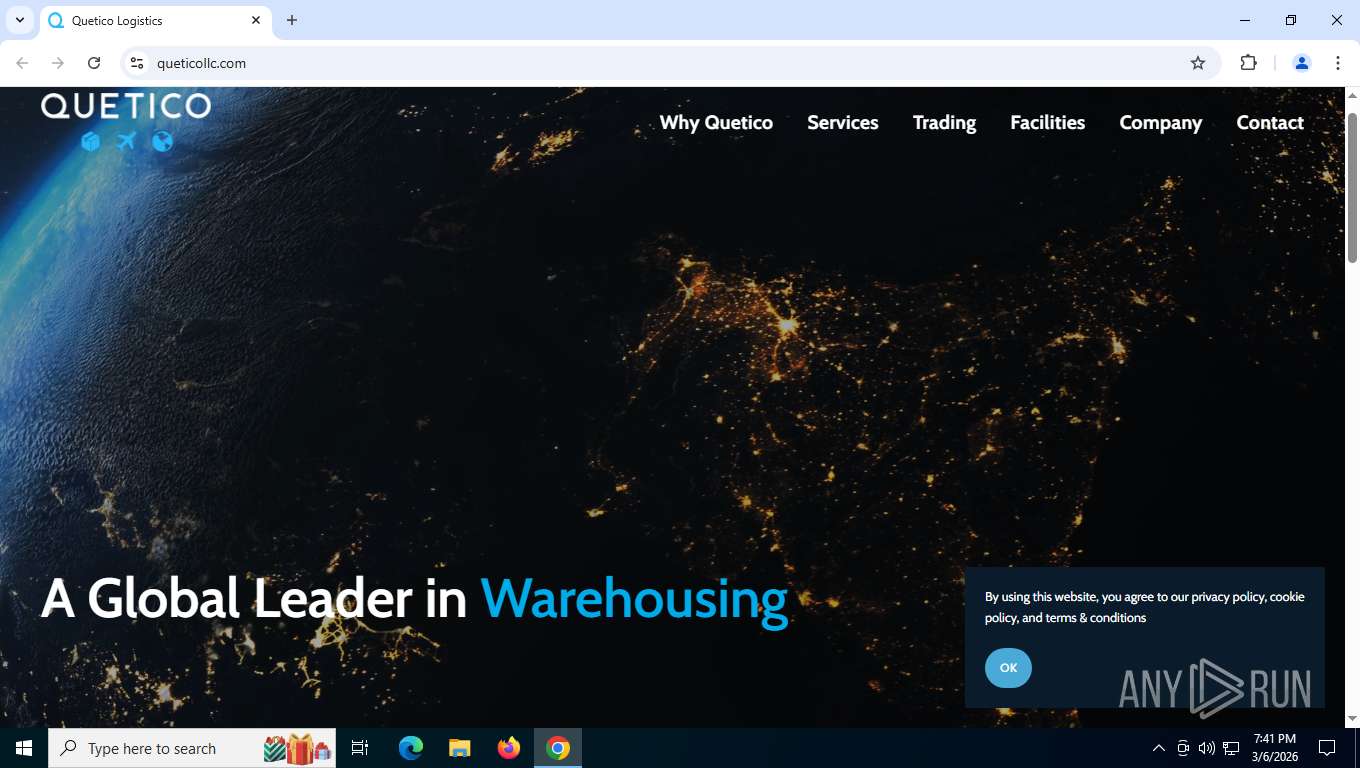This screenshot has width=1360, height=768.
Task: Open a new browser tab
Action: 292,20
